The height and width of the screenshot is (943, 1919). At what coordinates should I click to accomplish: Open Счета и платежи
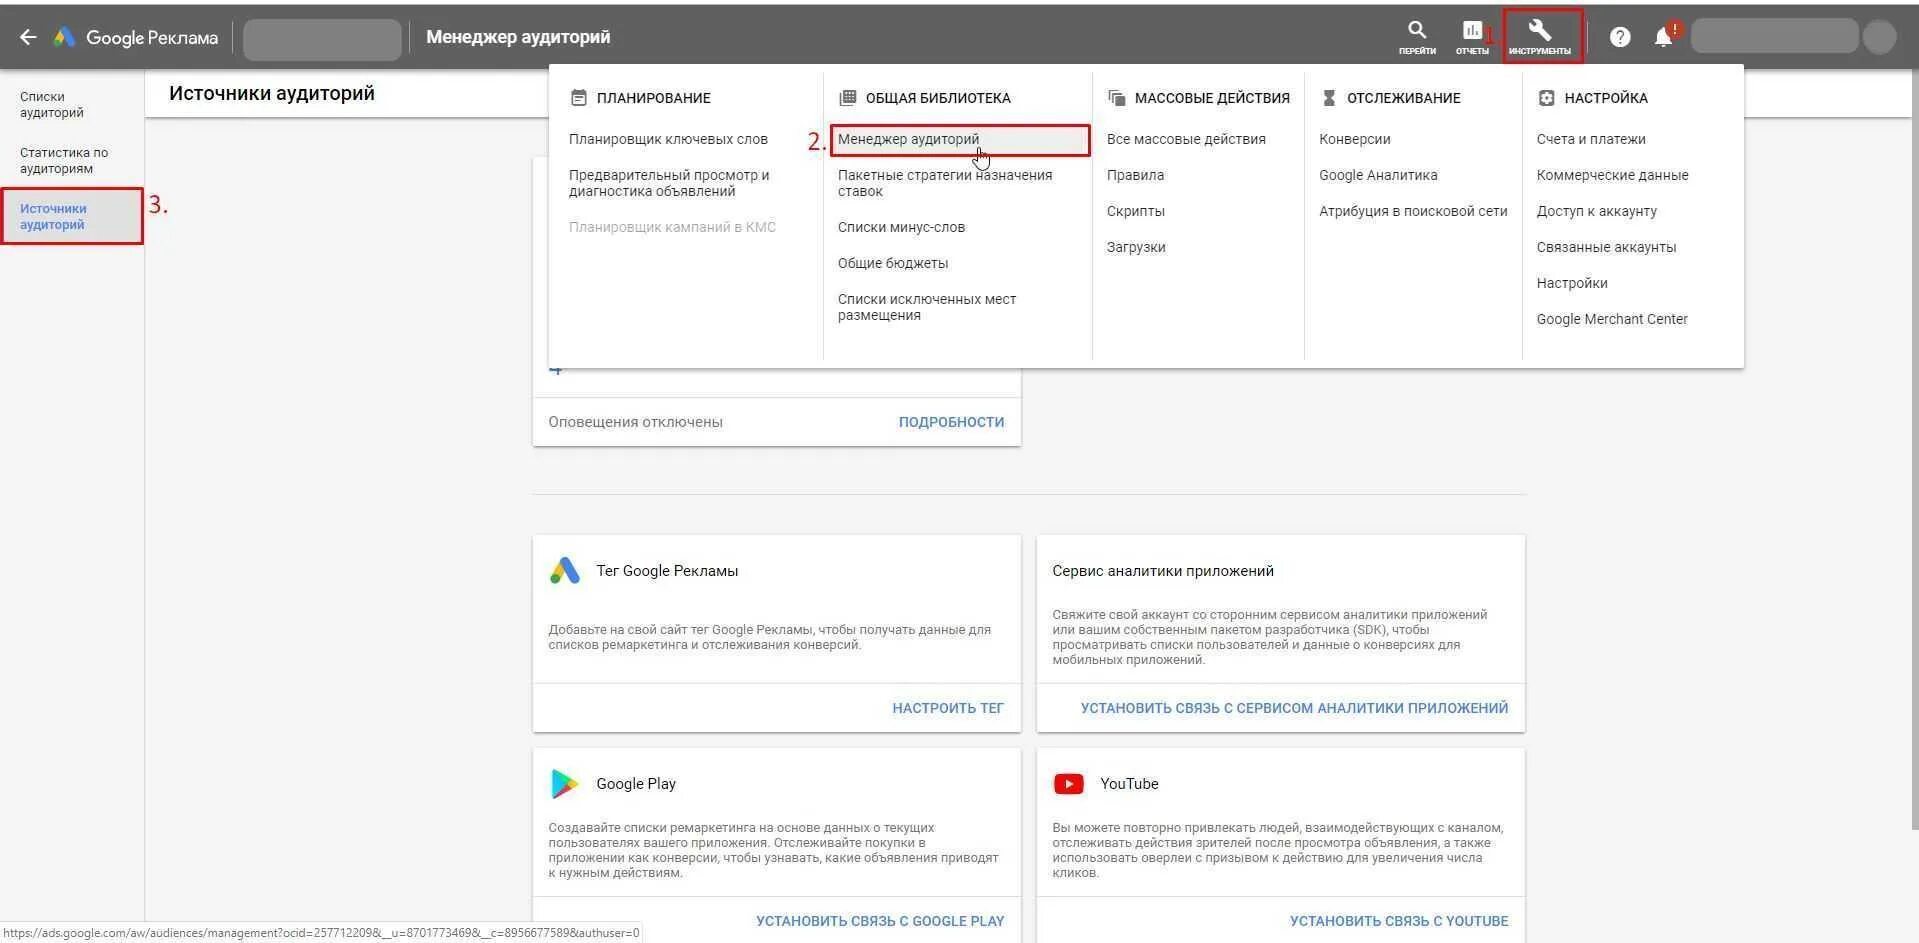click(1591, 139)
